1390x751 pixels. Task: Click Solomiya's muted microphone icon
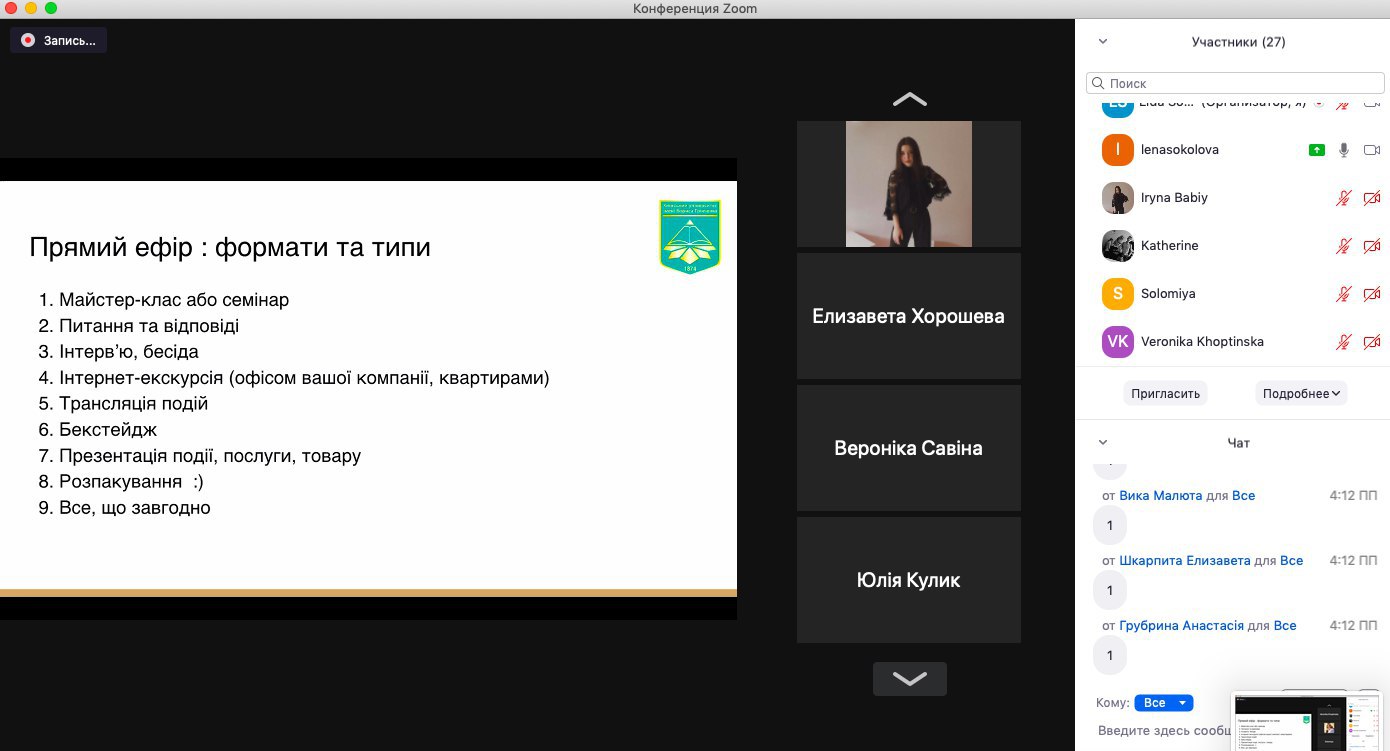coord(1344,294)
